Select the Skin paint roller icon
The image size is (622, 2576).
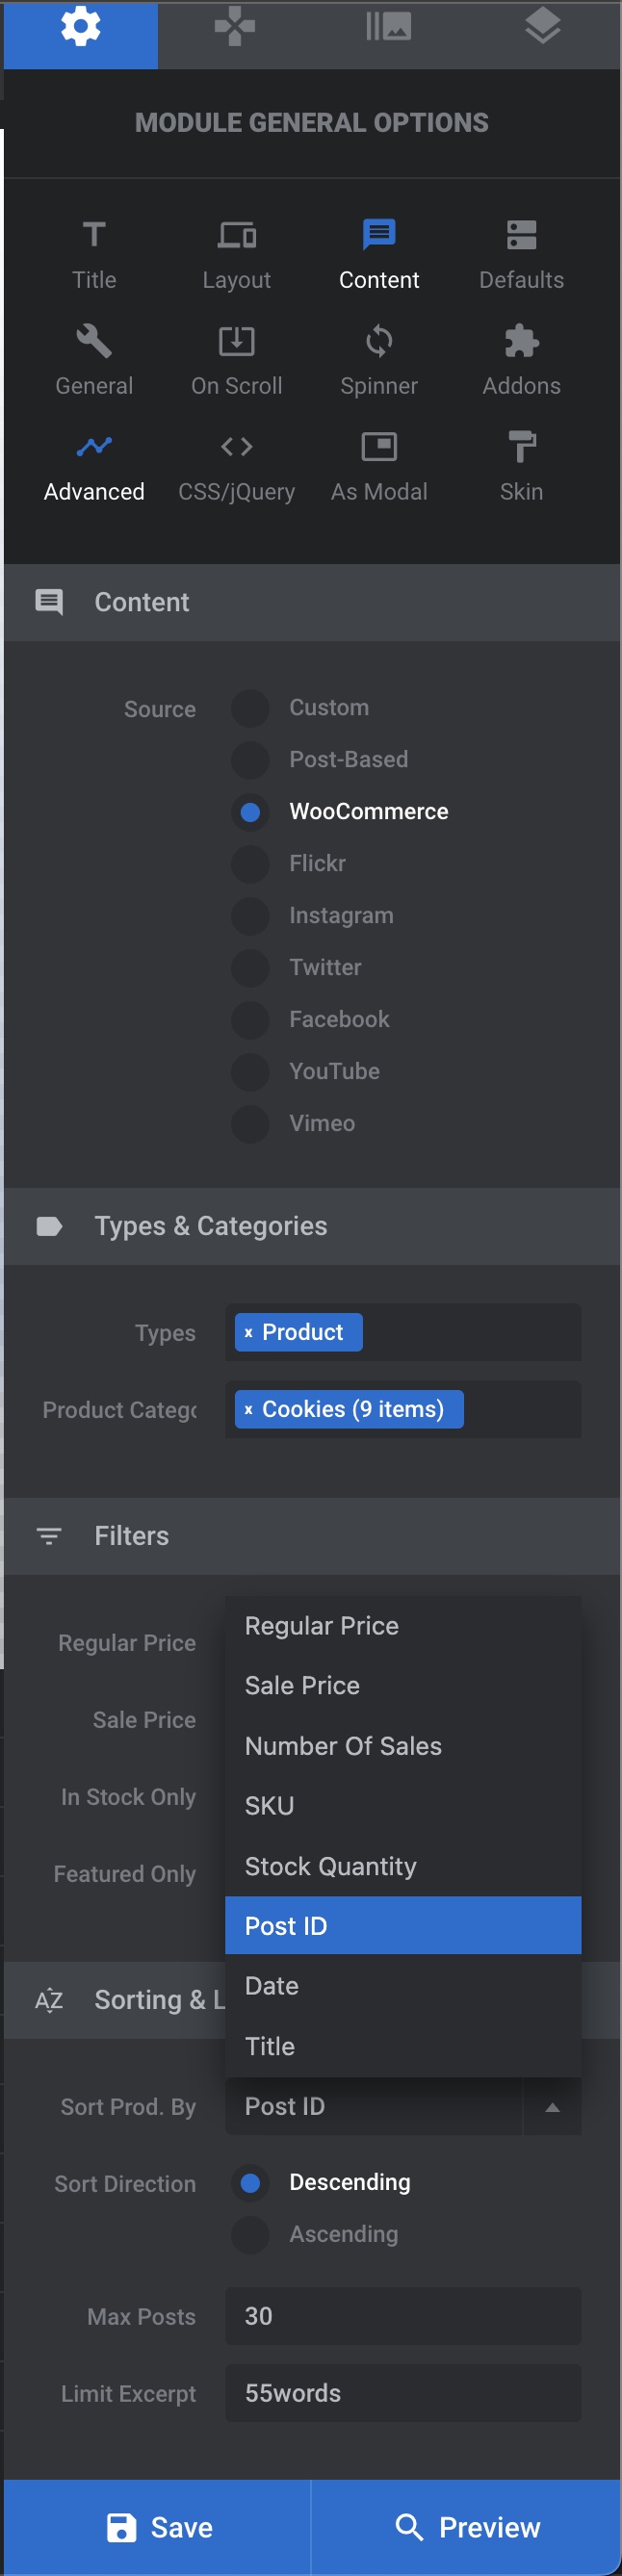521,447
